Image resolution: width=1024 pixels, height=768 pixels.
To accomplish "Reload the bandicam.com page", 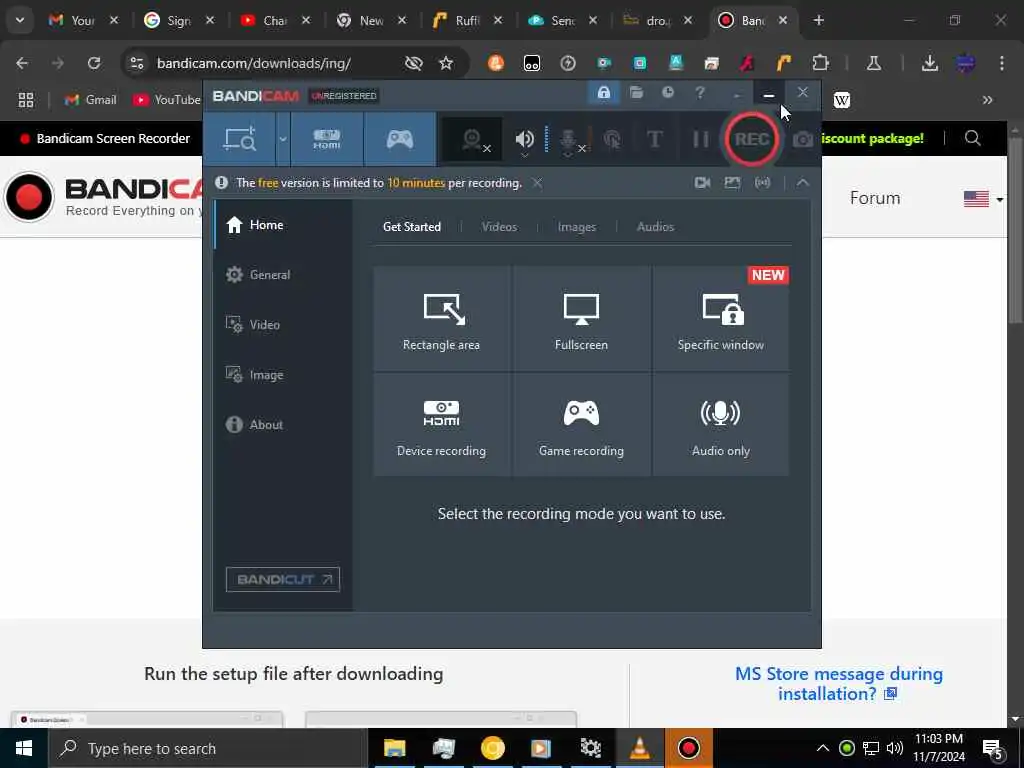I will [94, 63].
